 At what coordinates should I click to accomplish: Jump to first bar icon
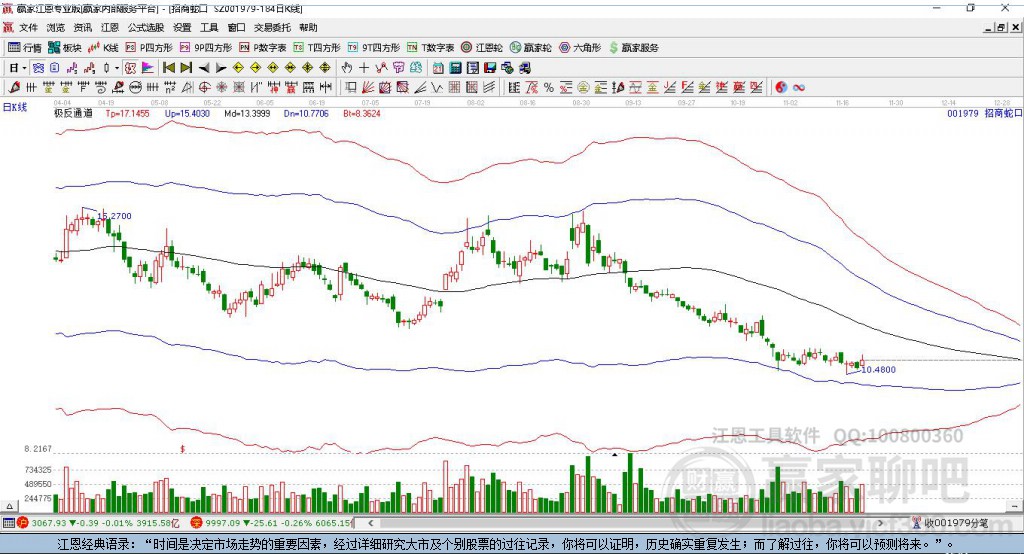tap(169, 68)
